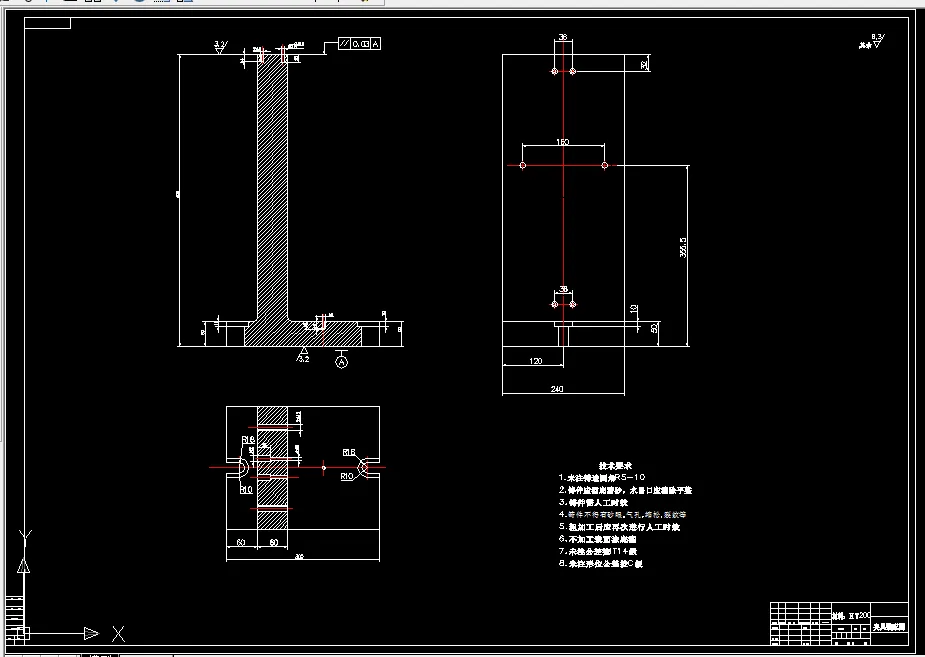Click the left hole of the 160-spaced pair
The image size is (925, 657).
pyautogui.click(x=523, y=165)
